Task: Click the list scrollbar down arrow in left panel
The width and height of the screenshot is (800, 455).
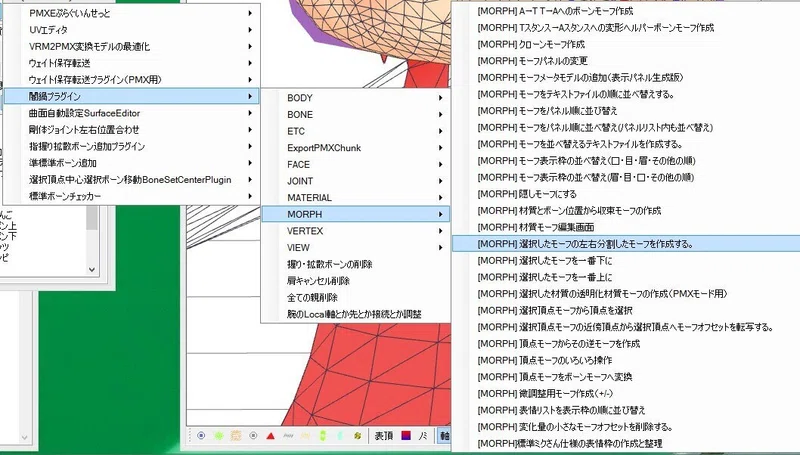Action: [92, 269]
